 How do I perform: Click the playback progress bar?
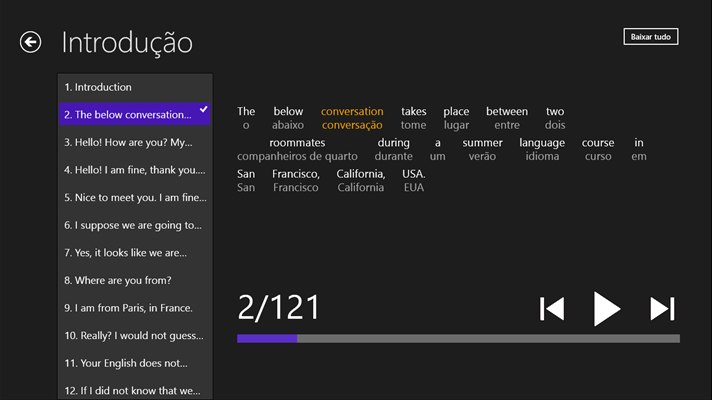[x=458, y=338]
